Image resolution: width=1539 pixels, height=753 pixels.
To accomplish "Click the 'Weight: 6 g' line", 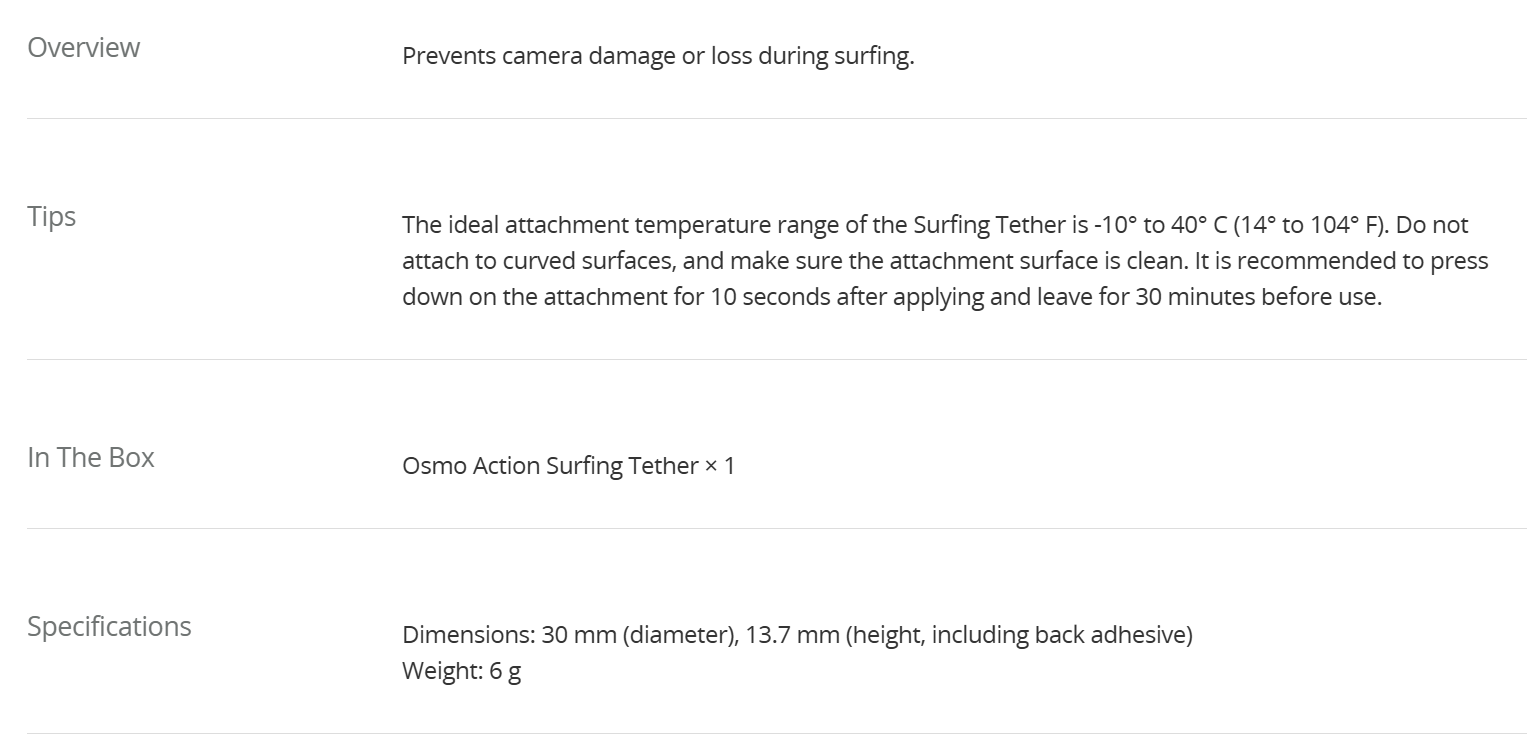I will click(x=461, y=671).
